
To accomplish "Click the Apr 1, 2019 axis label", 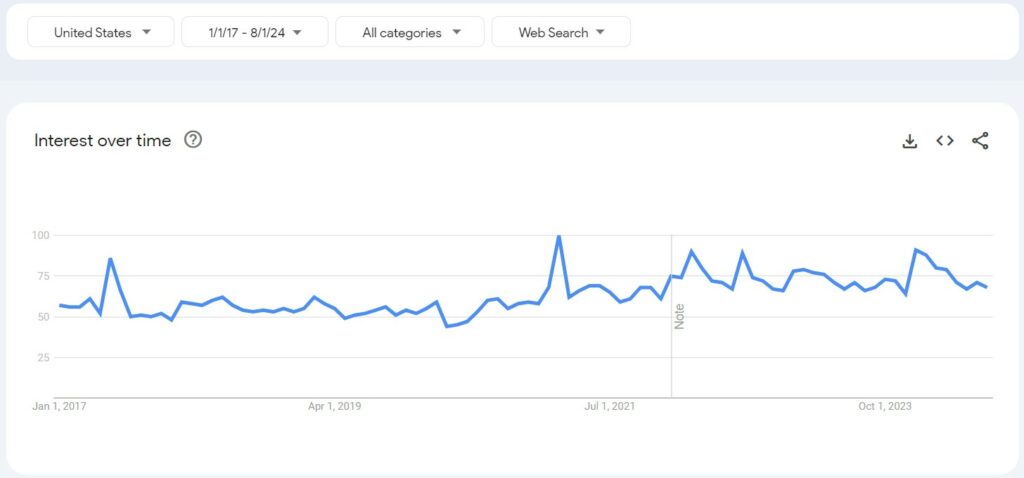I will click(x=334, y=406).
